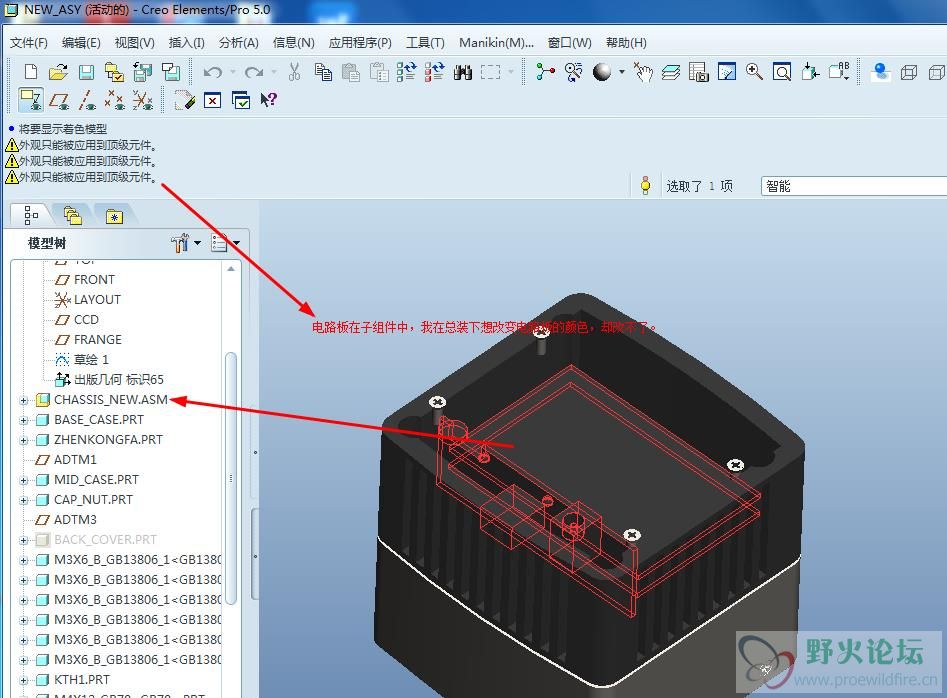Open the model tree settings dropdown

(185, 243)
